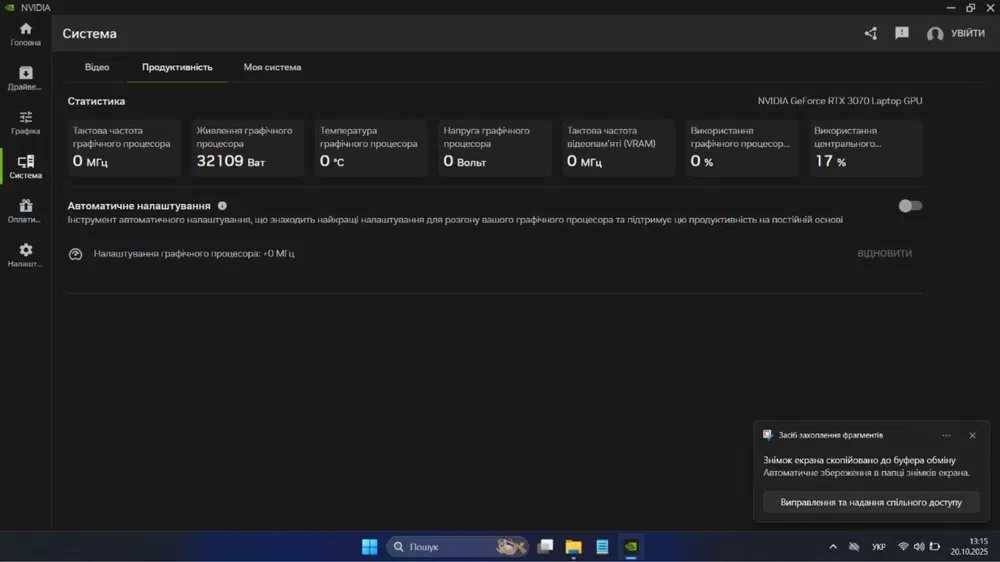This screenshot has width=1000, height=562.
Task: Click the 32109 Ват power card
Action: (247, 147)
